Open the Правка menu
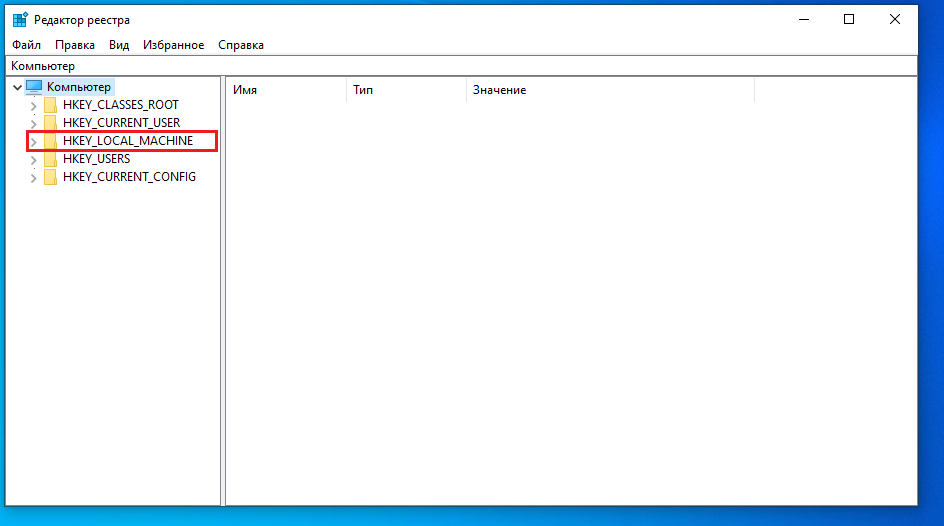 75,45
